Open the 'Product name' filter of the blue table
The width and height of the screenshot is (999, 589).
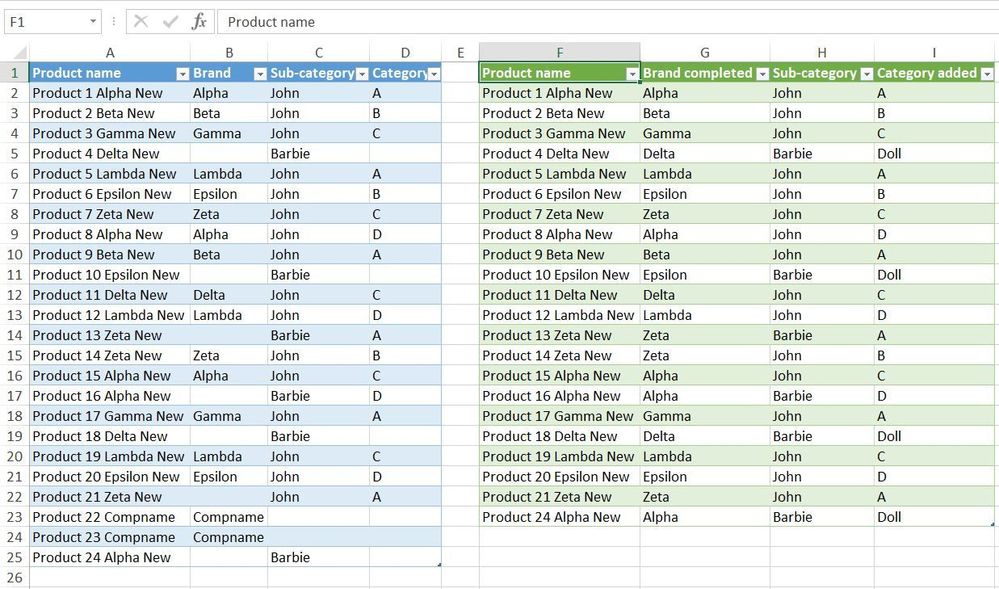[x=182, y=73]
